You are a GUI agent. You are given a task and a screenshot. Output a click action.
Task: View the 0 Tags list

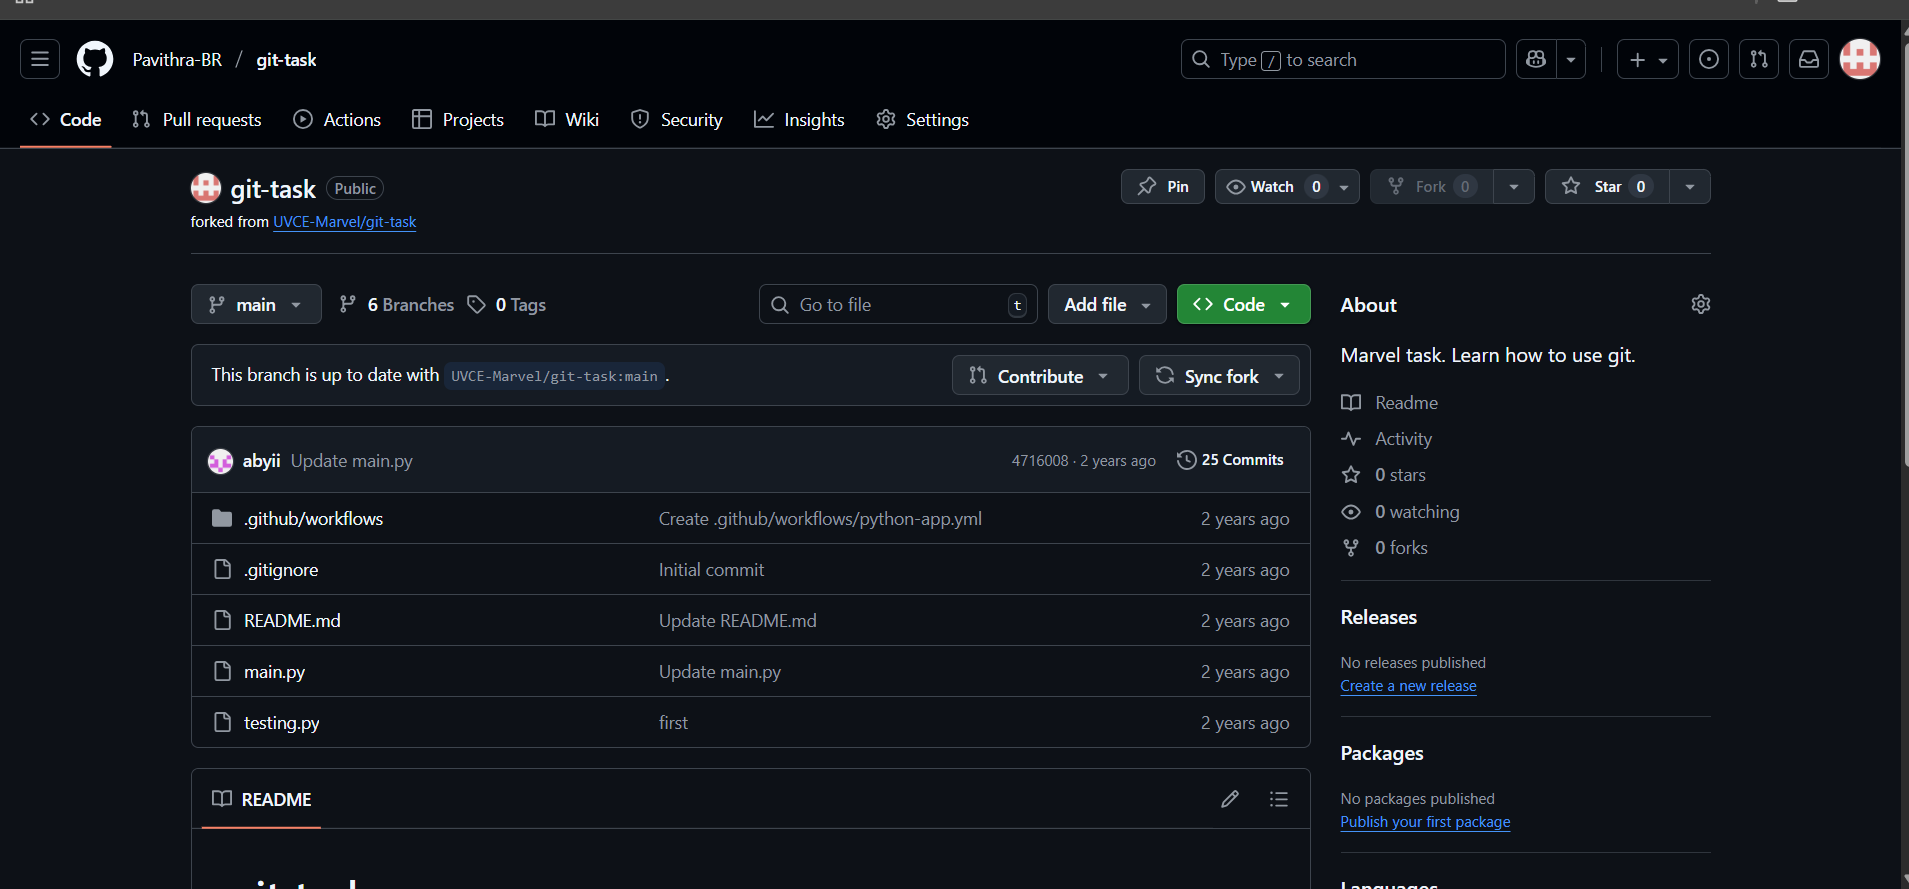click(507, 305)
